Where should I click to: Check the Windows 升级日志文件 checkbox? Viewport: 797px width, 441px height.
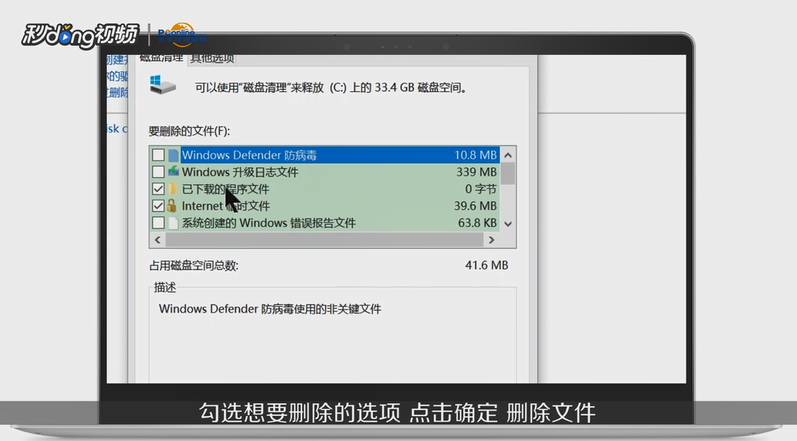coord(158,172)
